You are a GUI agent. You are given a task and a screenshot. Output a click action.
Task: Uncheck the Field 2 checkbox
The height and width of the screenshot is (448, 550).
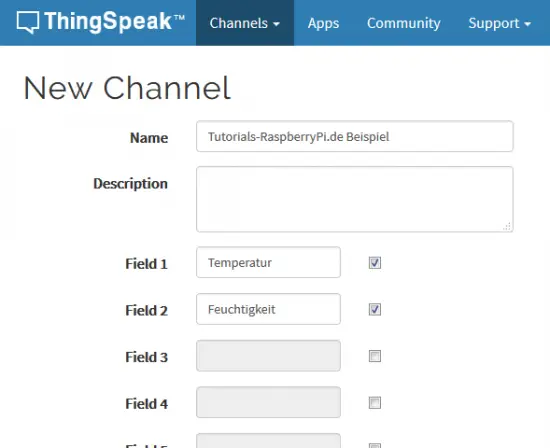(375, 309)
